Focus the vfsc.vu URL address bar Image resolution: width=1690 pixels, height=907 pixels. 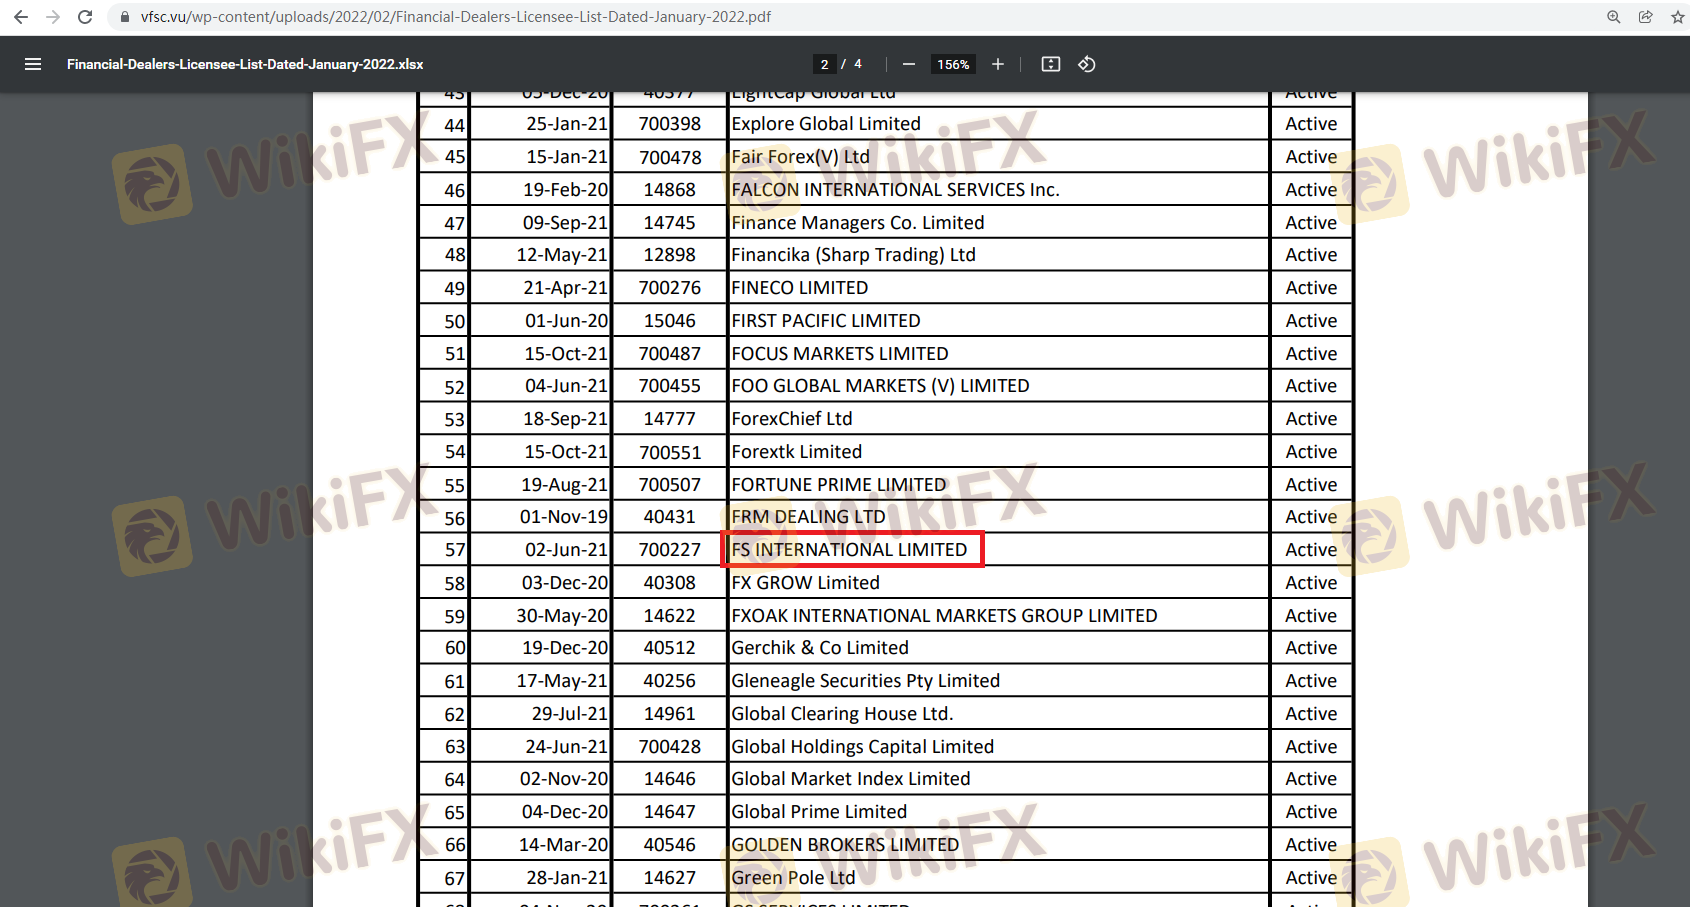point(455,17)
